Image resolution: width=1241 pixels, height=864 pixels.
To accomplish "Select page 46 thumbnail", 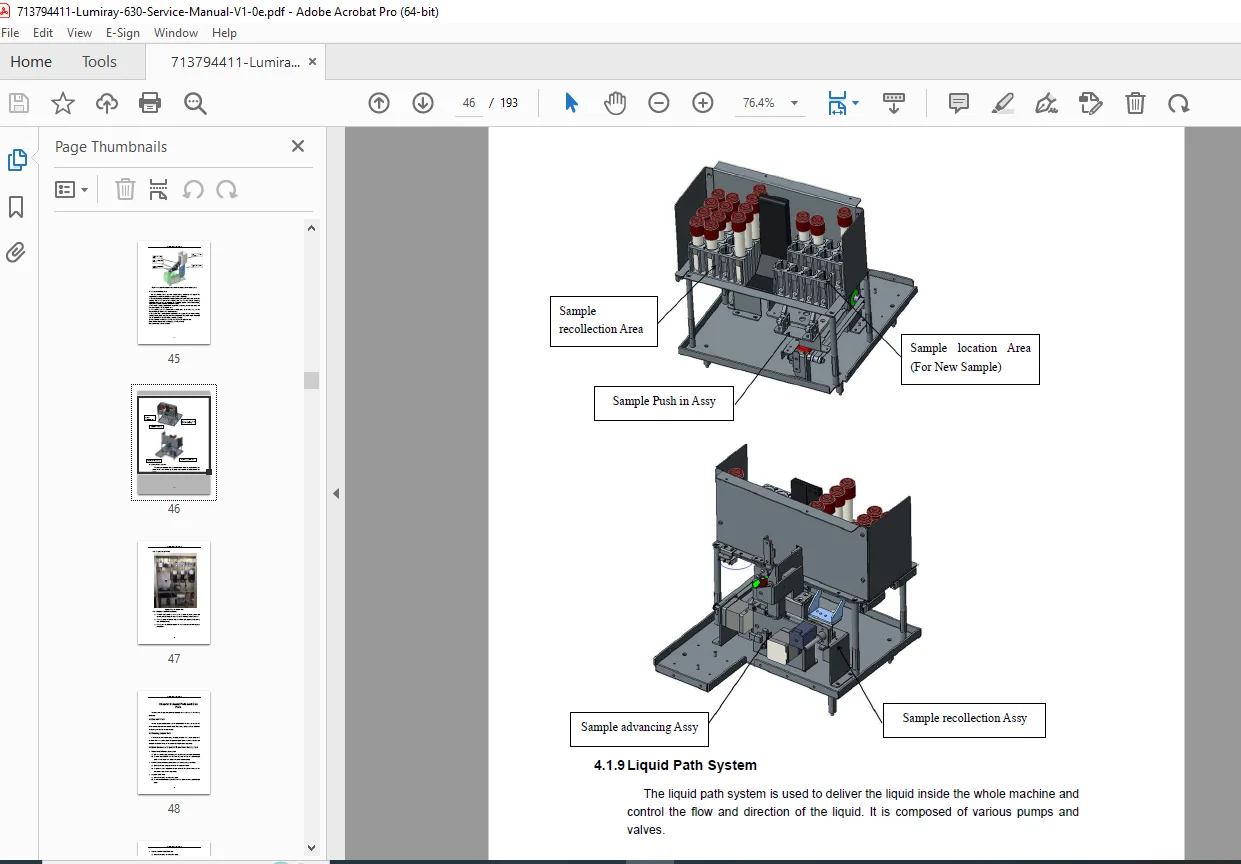I will 174,443.
